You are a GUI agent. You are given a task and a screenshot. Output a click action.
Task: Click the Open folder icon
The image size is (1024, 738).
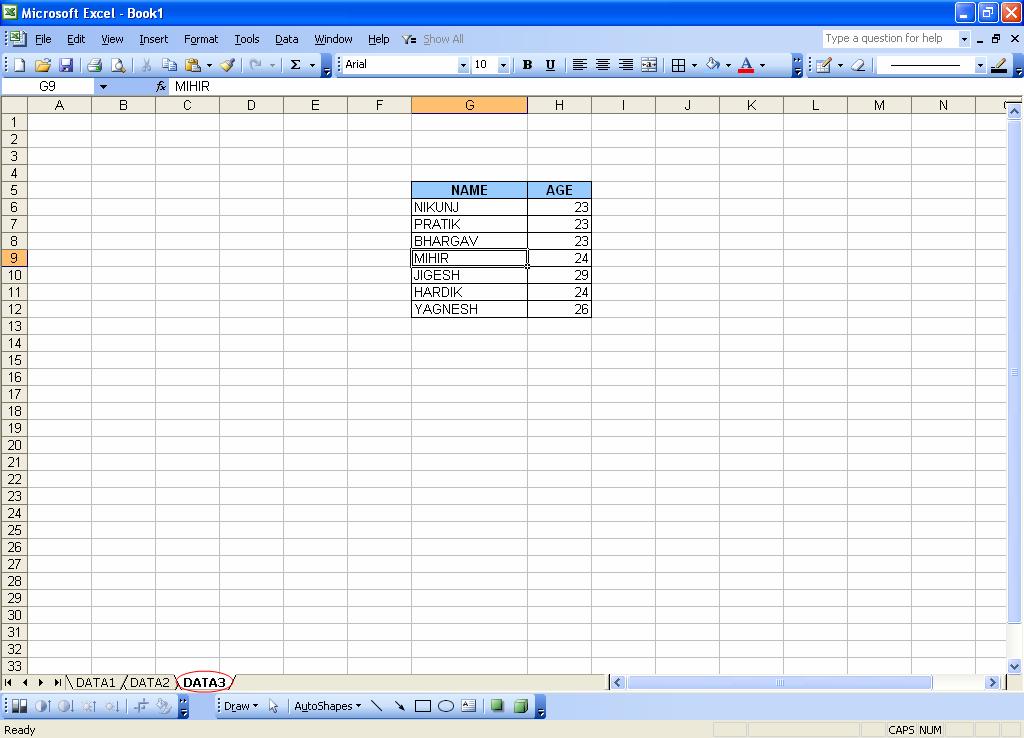[43, 65]
